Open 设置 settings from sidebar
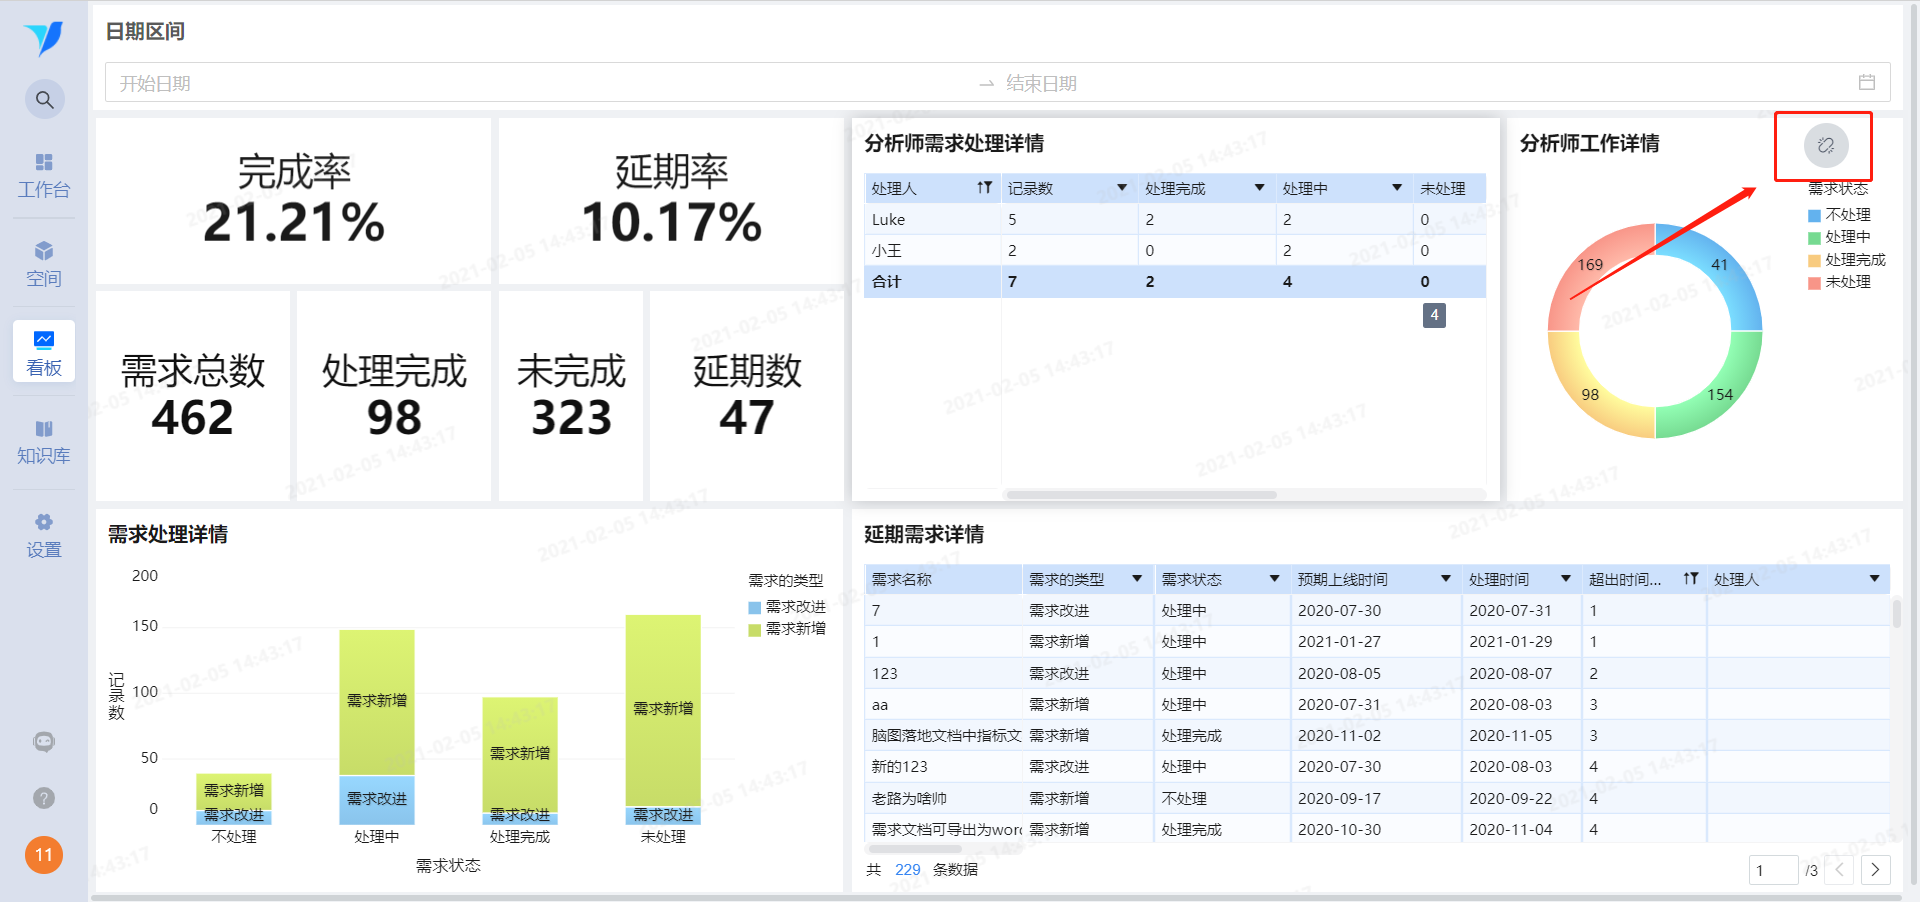The width and height of the screenshot is (1920, 902). tap(44, 536)
